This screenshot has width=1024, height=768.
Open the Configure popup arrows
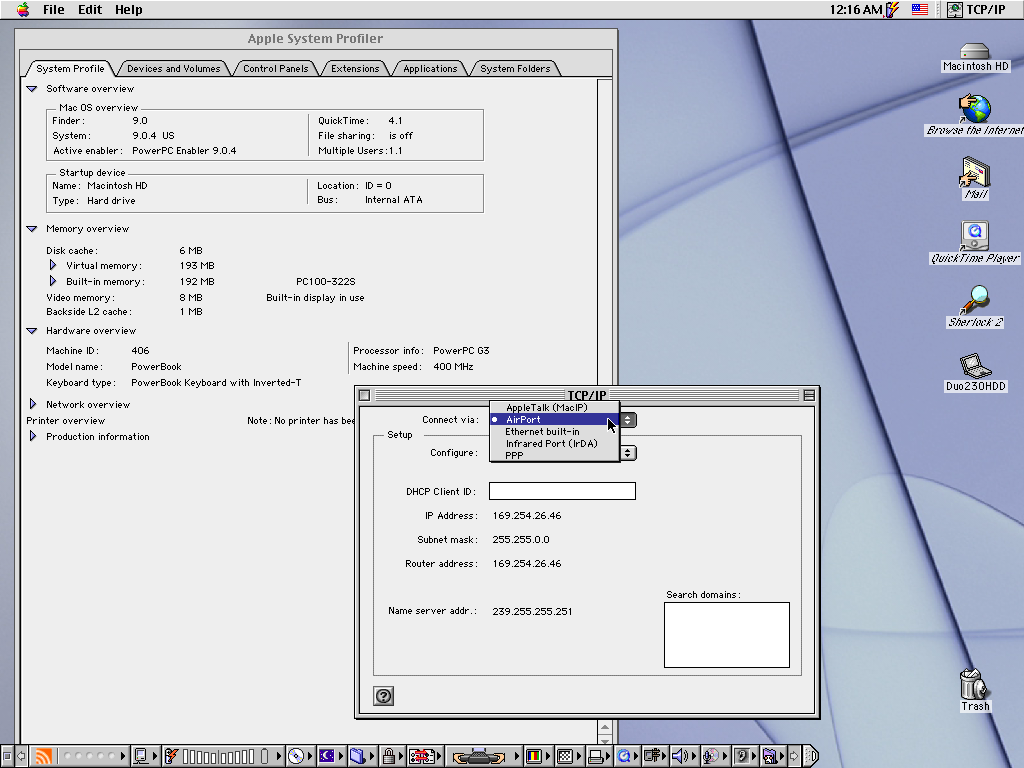click(x=628, y=453)
